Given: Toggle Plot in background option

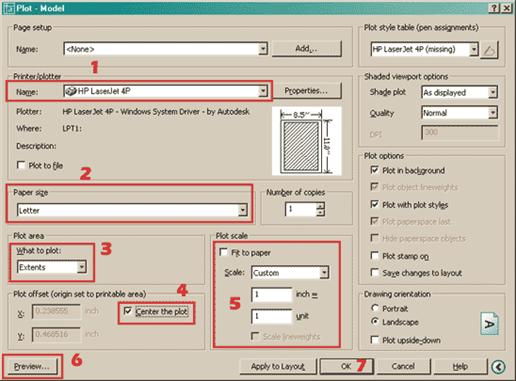Looking at the screenshot, I should click(374, 170).
